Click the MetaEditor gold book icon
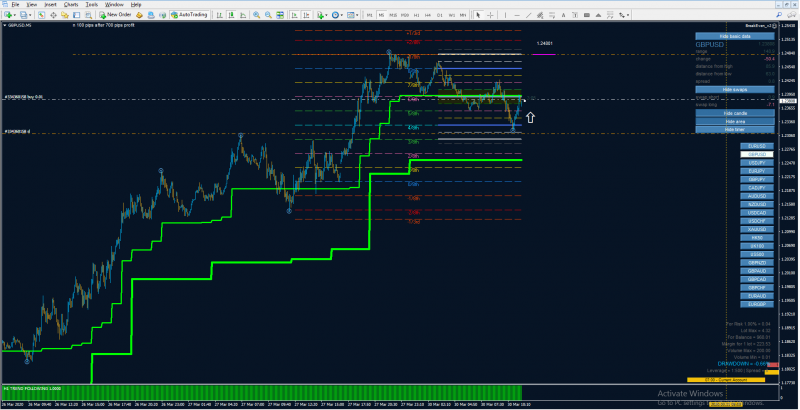Screen dimensions: 800x410 click(x=139, y=15)
